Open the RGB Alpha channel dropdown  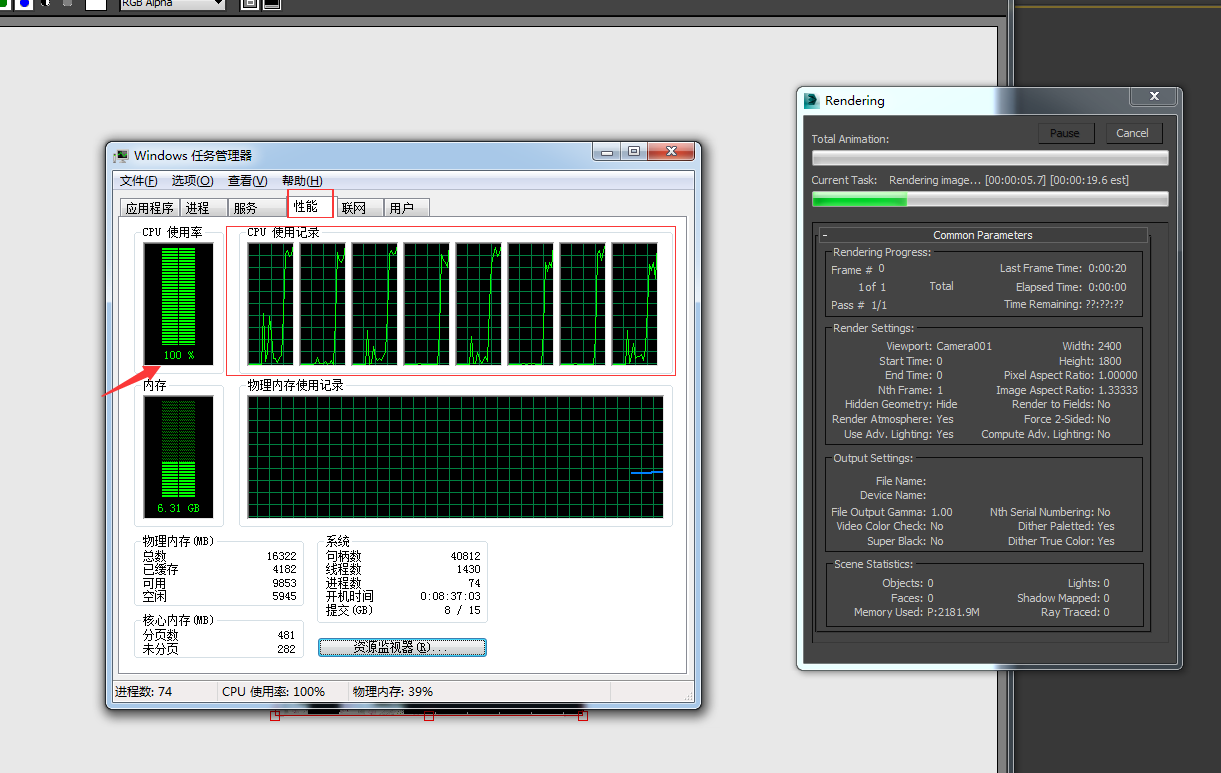click(x=172, y=4)
